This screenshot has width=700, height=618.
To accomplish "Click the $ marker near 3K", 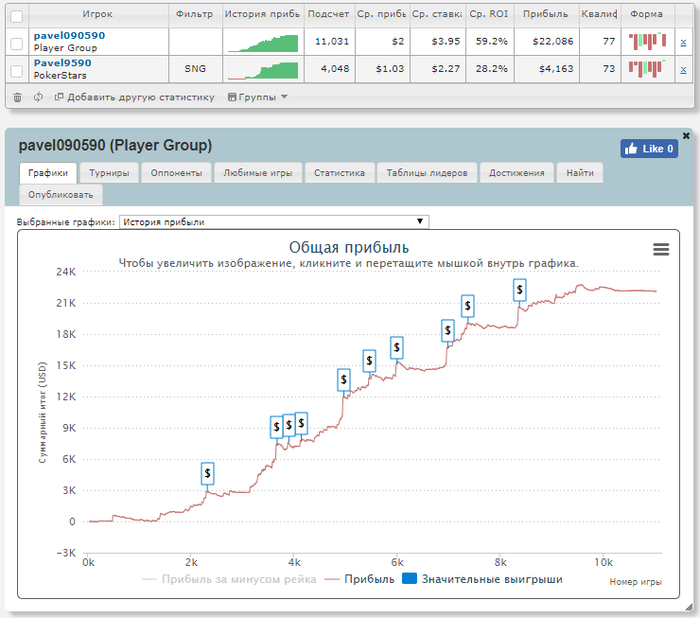I will (x=207, y=474).
